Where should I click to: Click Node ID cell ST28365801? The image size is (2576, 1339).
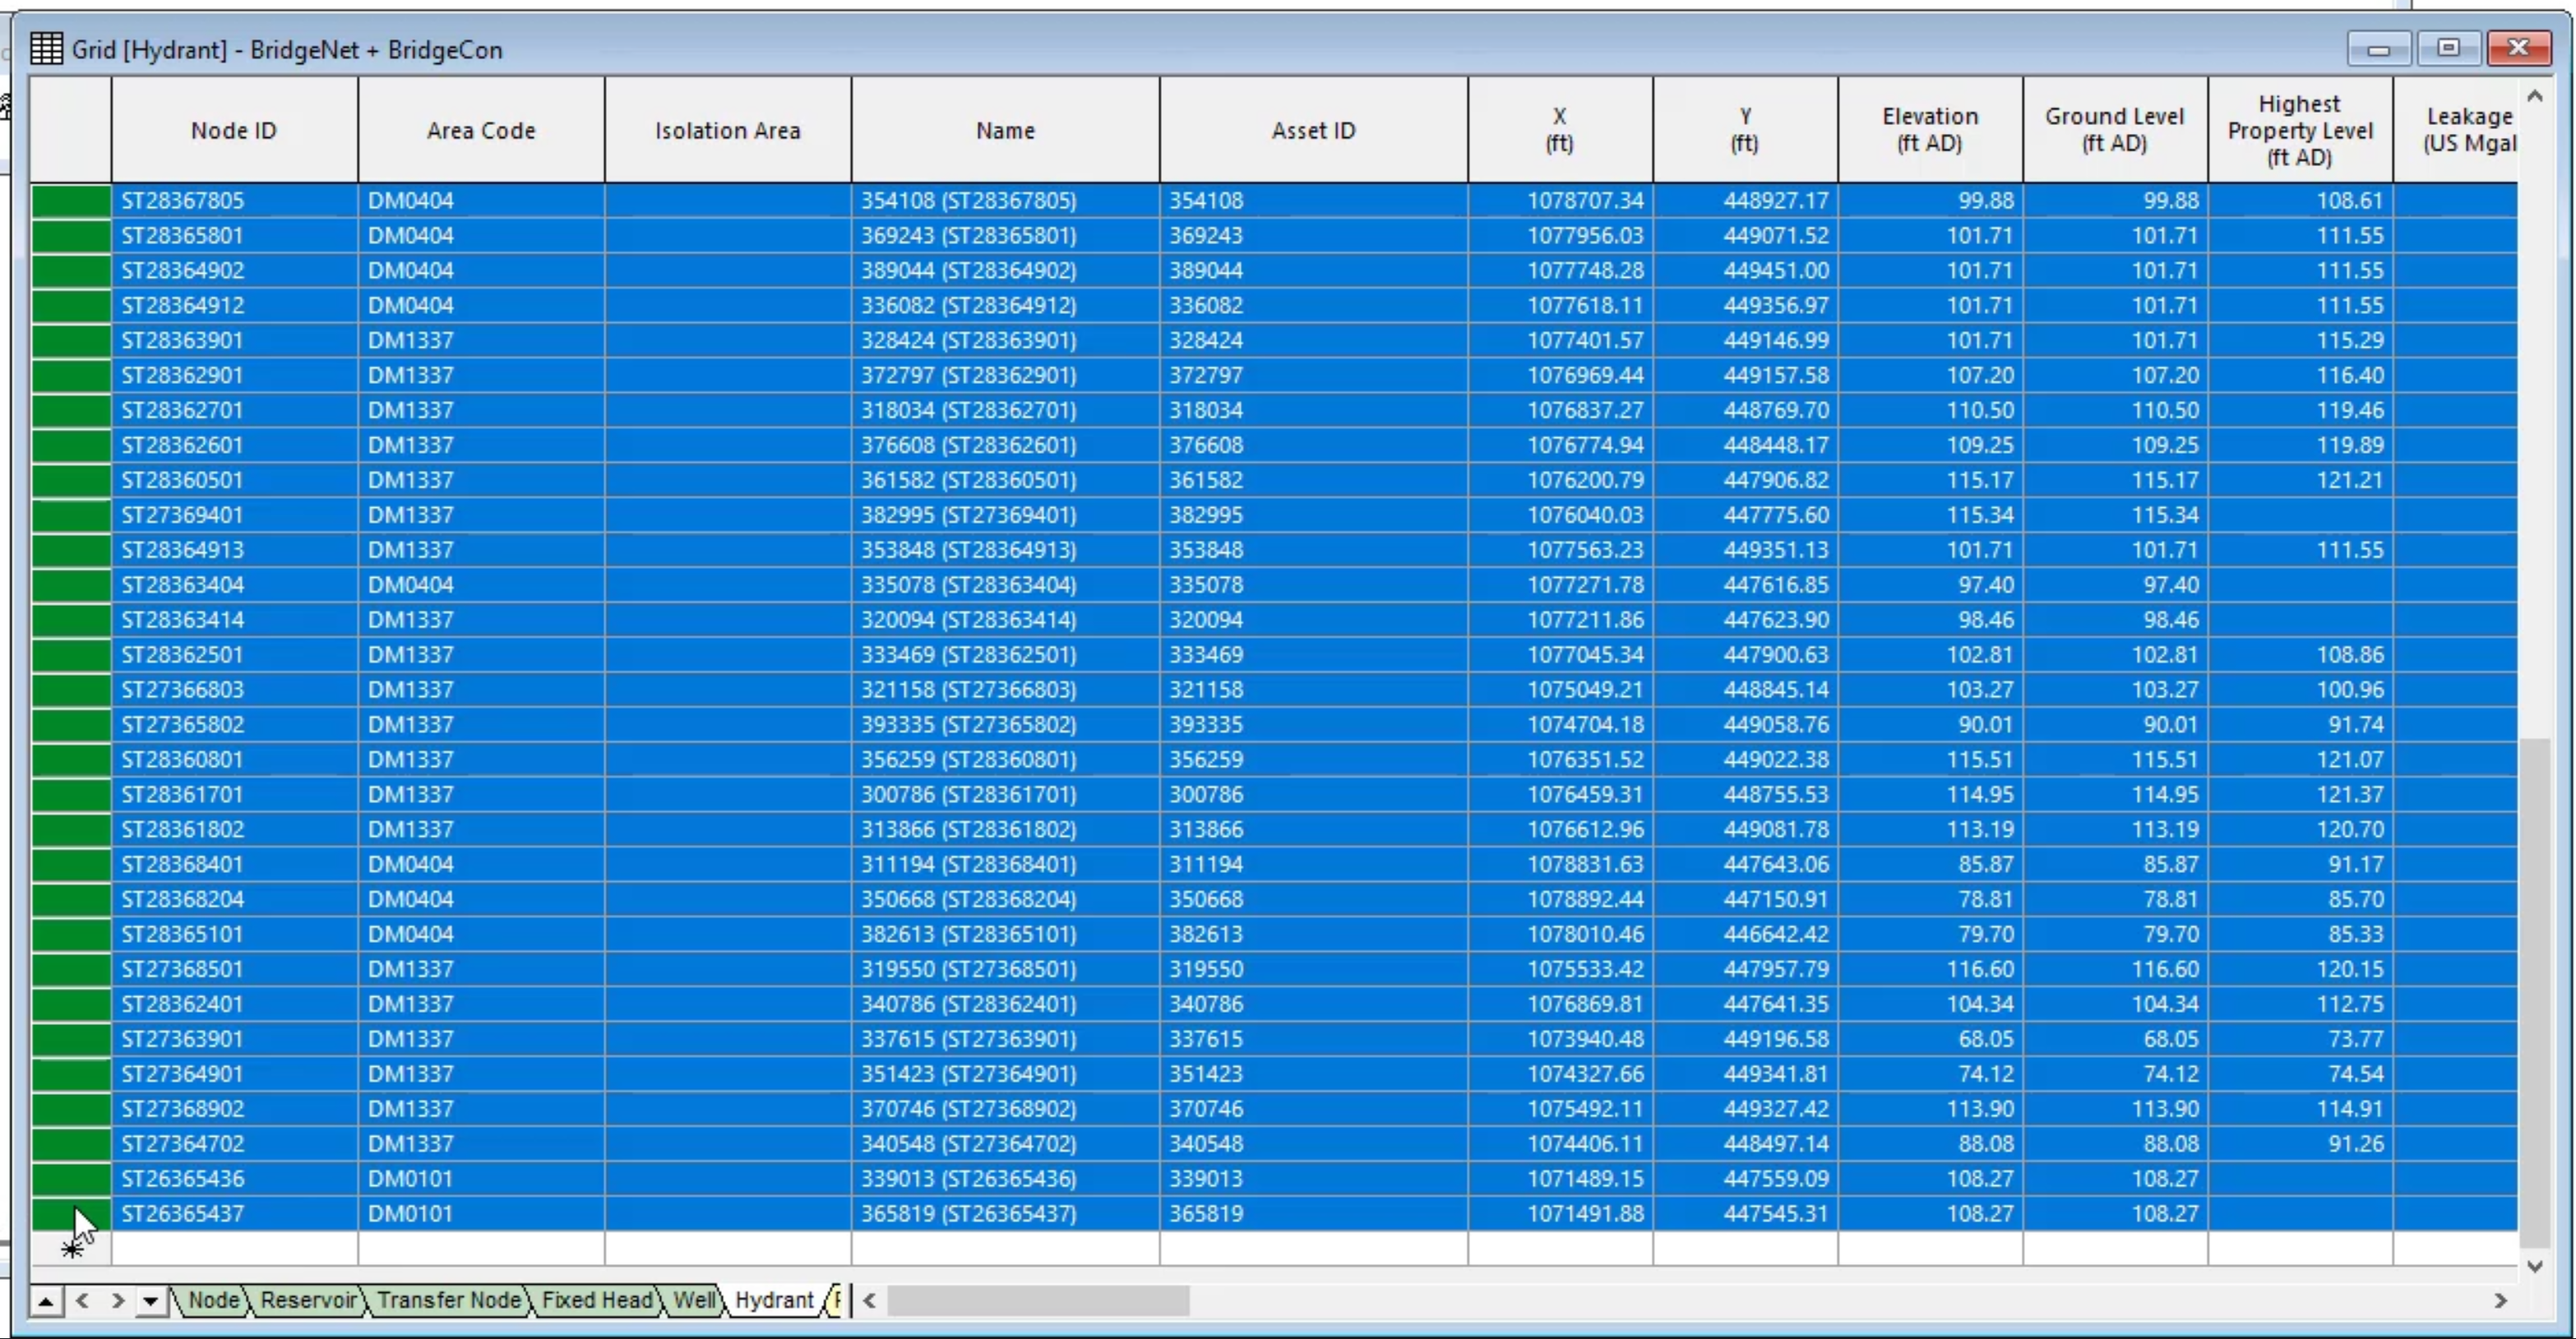tap(234, 236)
